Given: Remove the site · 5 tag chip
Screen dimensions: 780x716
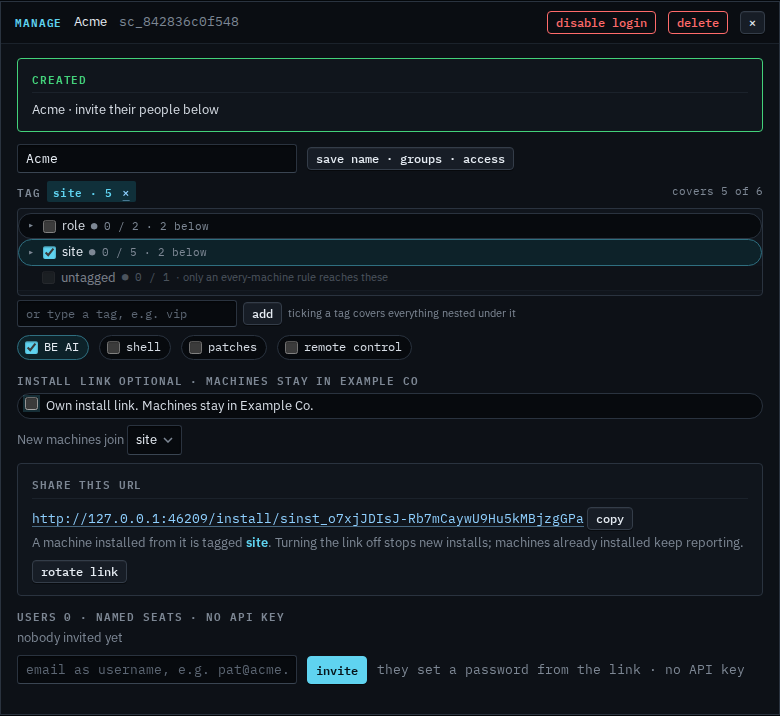Looking at the screenshot, I should pyautogui.click(x=126, y=193).
